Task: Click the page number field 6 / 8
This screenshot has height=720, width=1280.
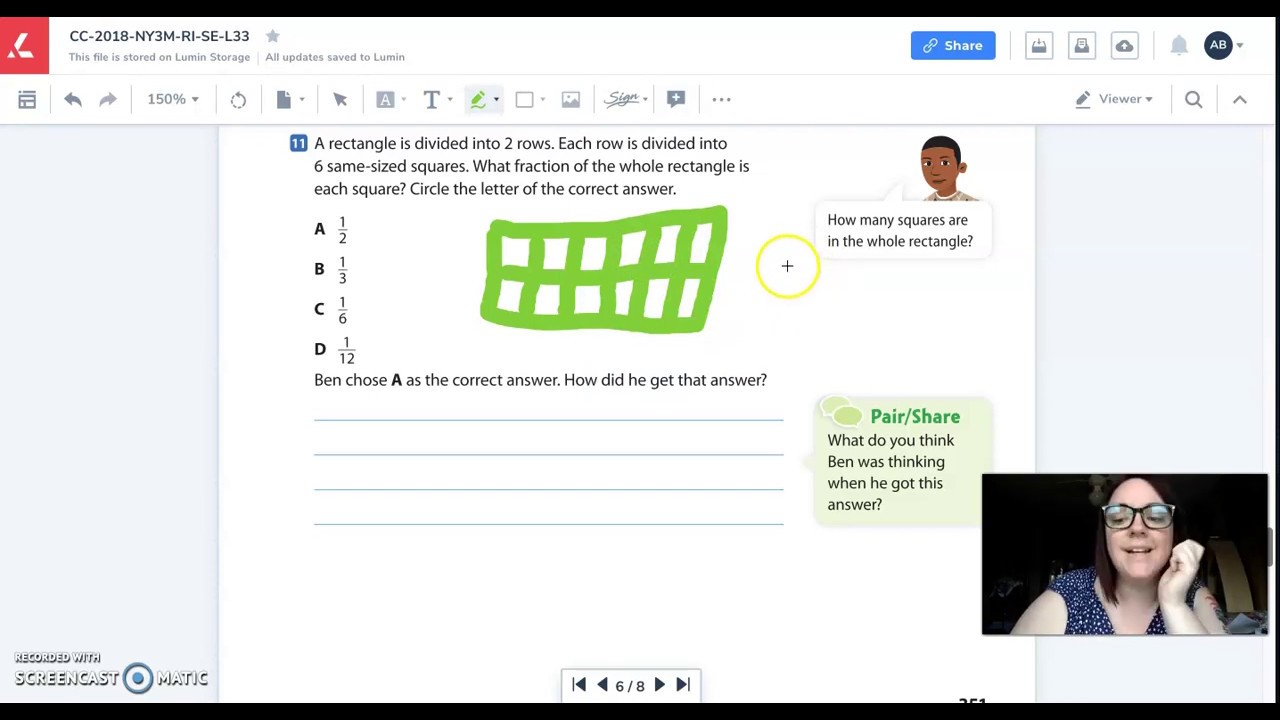Action: pos(630,685)
